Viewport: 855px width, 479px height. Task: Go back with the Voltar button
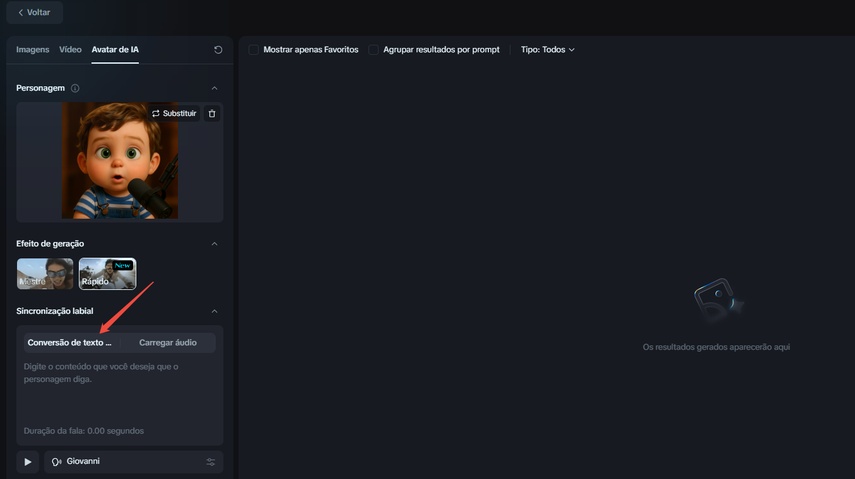[34, 12]
